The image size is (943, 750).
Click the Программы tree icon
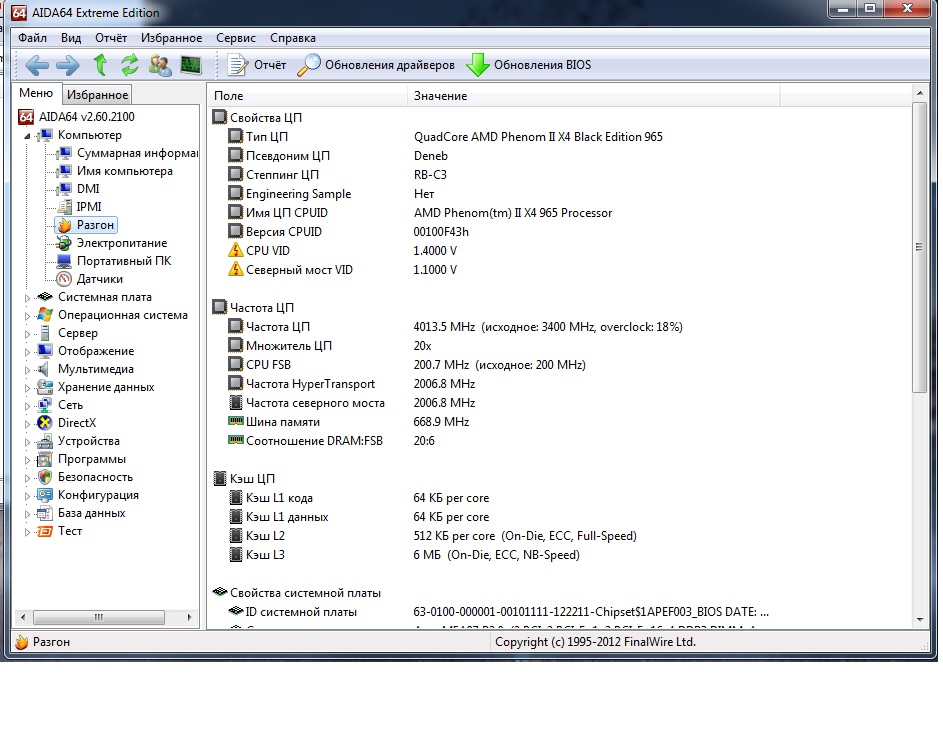click(45, 460)
